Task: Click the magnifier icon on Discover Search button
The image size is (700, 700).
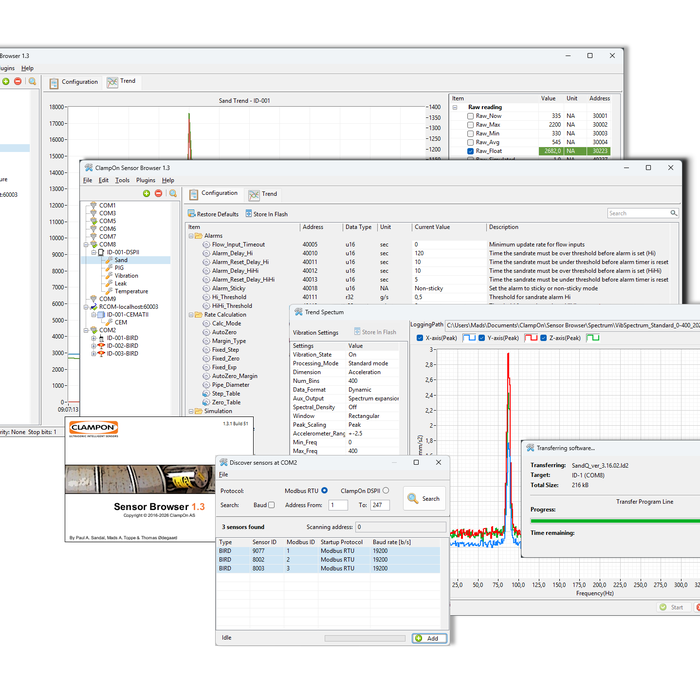Action: click(412, 498)
